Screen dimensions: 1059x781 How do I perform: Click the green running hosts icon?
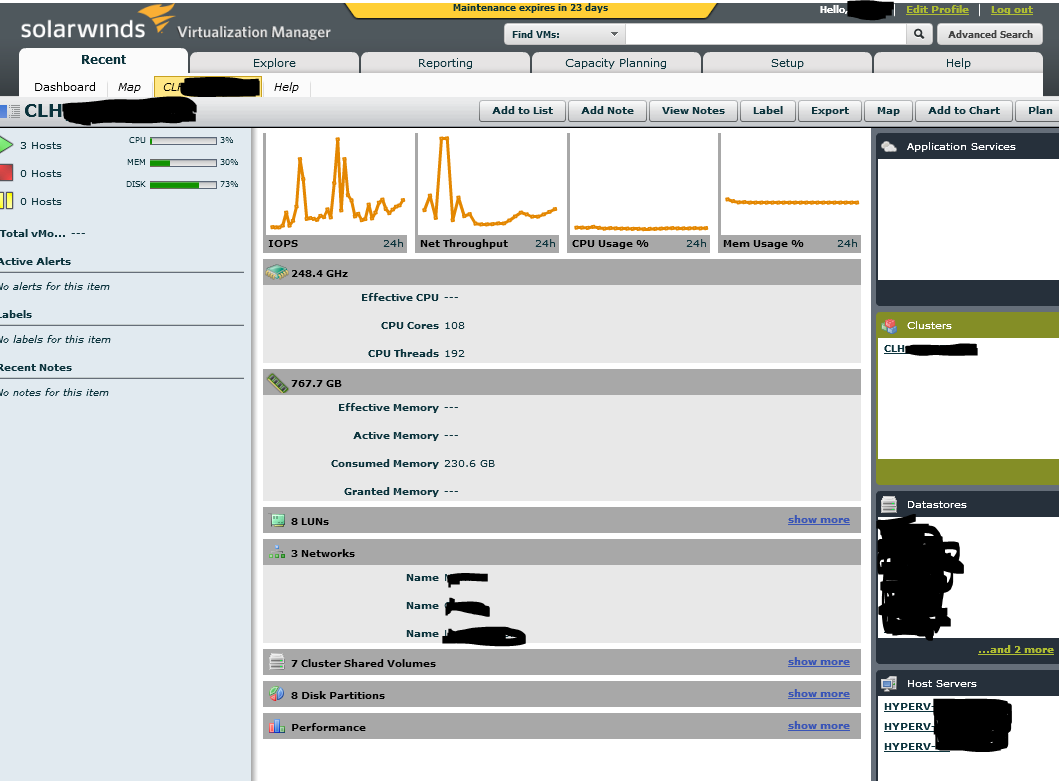tap(6, 145)
